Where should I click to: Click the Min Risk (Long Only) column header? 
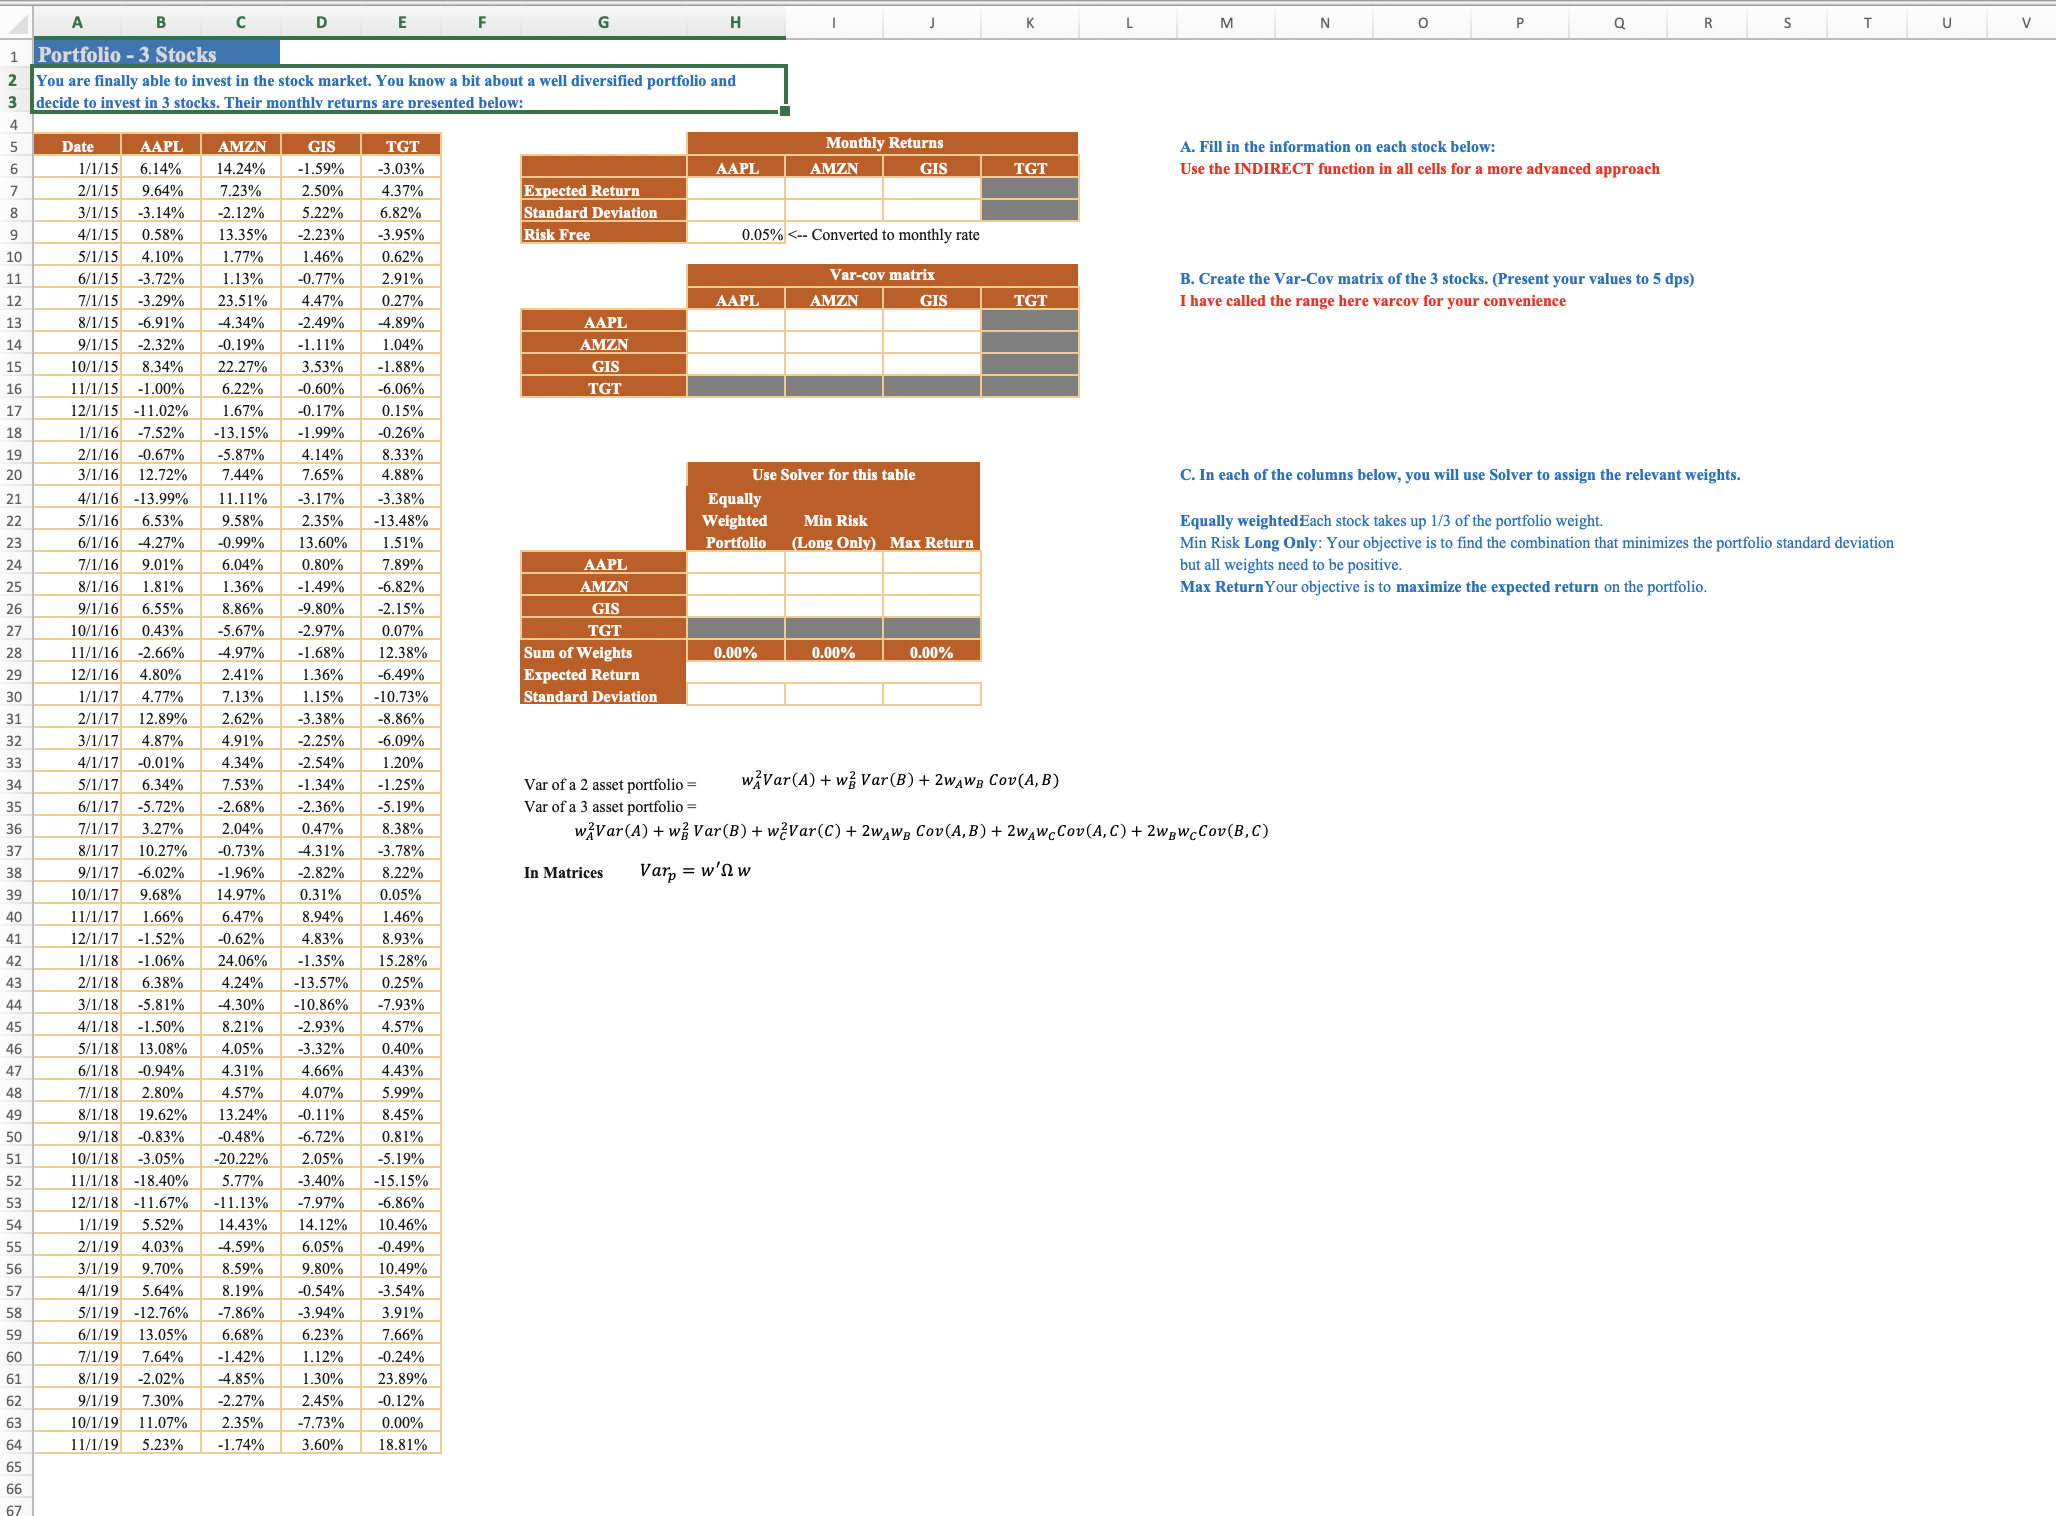(x=834, y=520)
